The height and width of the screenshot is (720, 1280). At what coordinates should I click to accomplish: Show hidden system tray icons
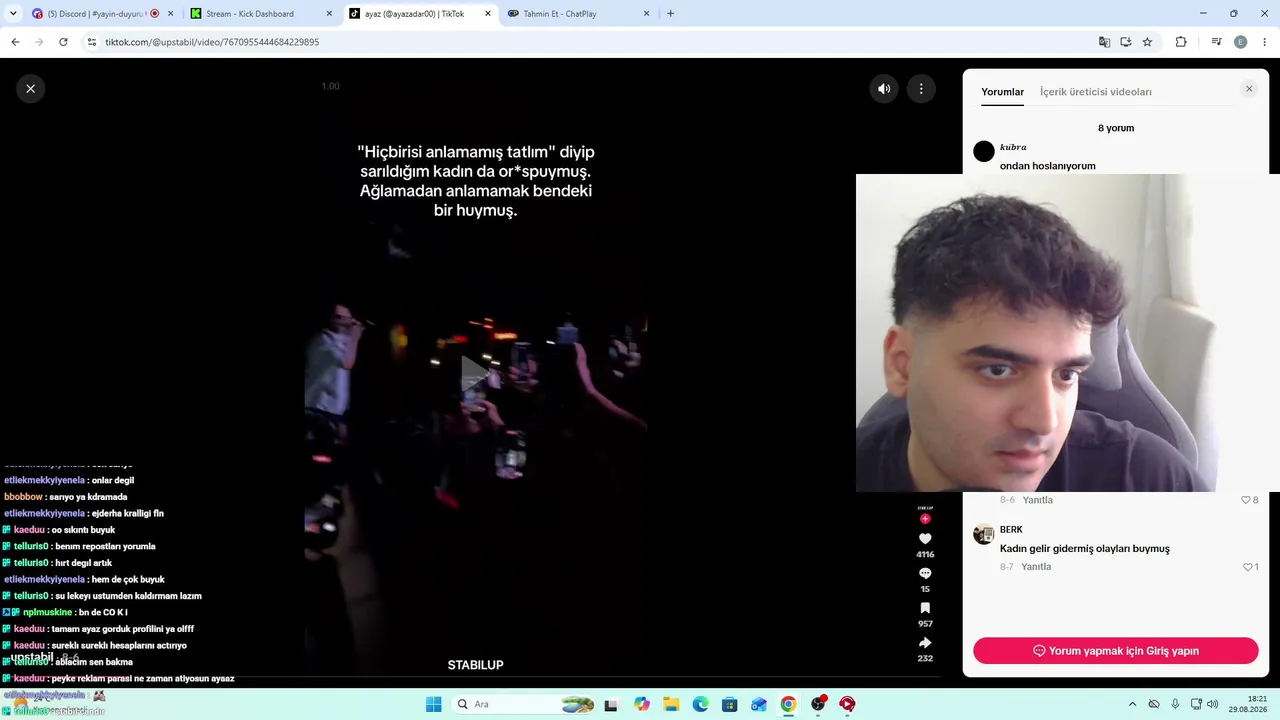1132,704
